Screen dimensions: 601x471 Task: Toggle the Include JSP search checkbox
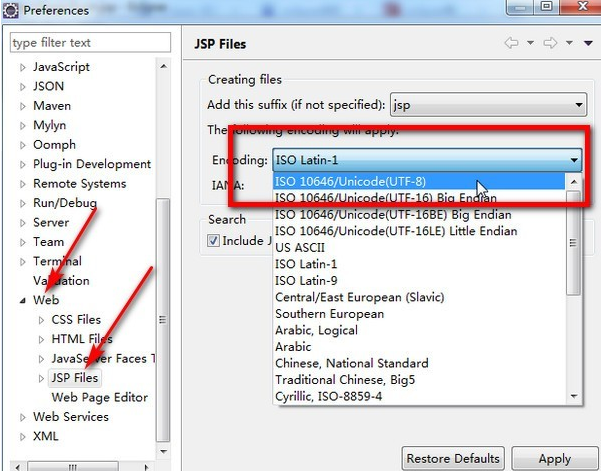tap(213, 241)
